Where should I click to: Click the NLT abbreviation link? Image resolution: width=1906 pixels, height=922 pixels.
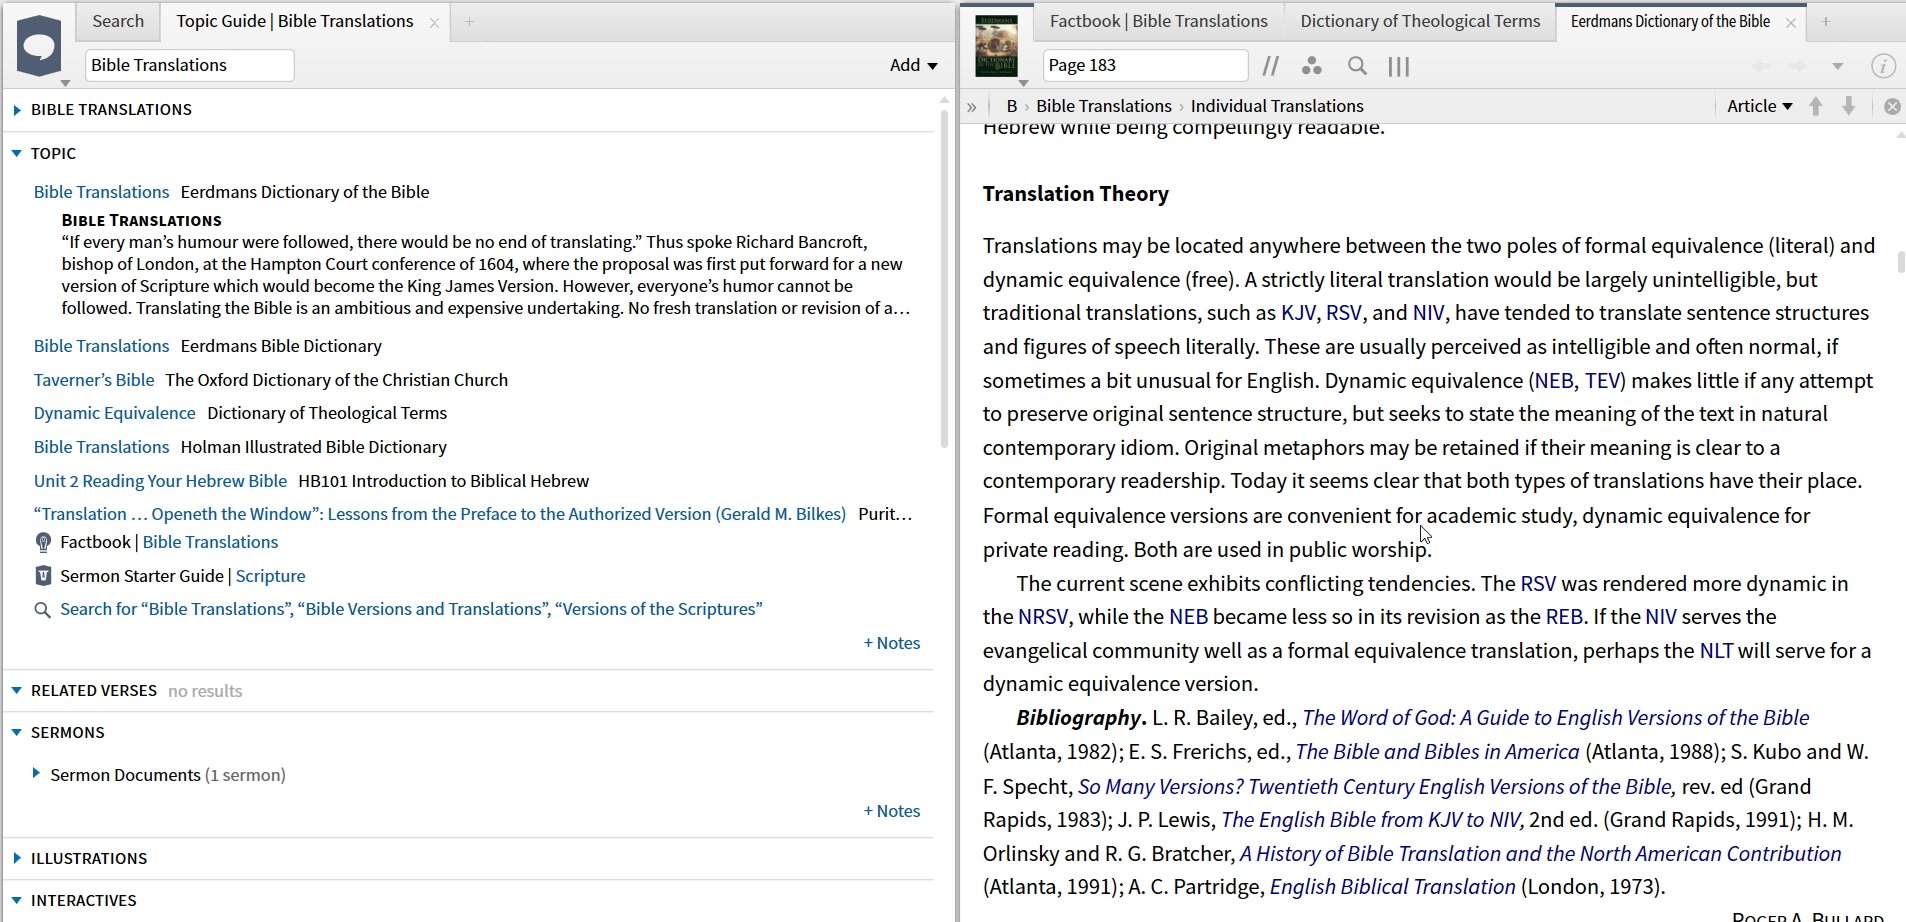tap(1716, 651)
